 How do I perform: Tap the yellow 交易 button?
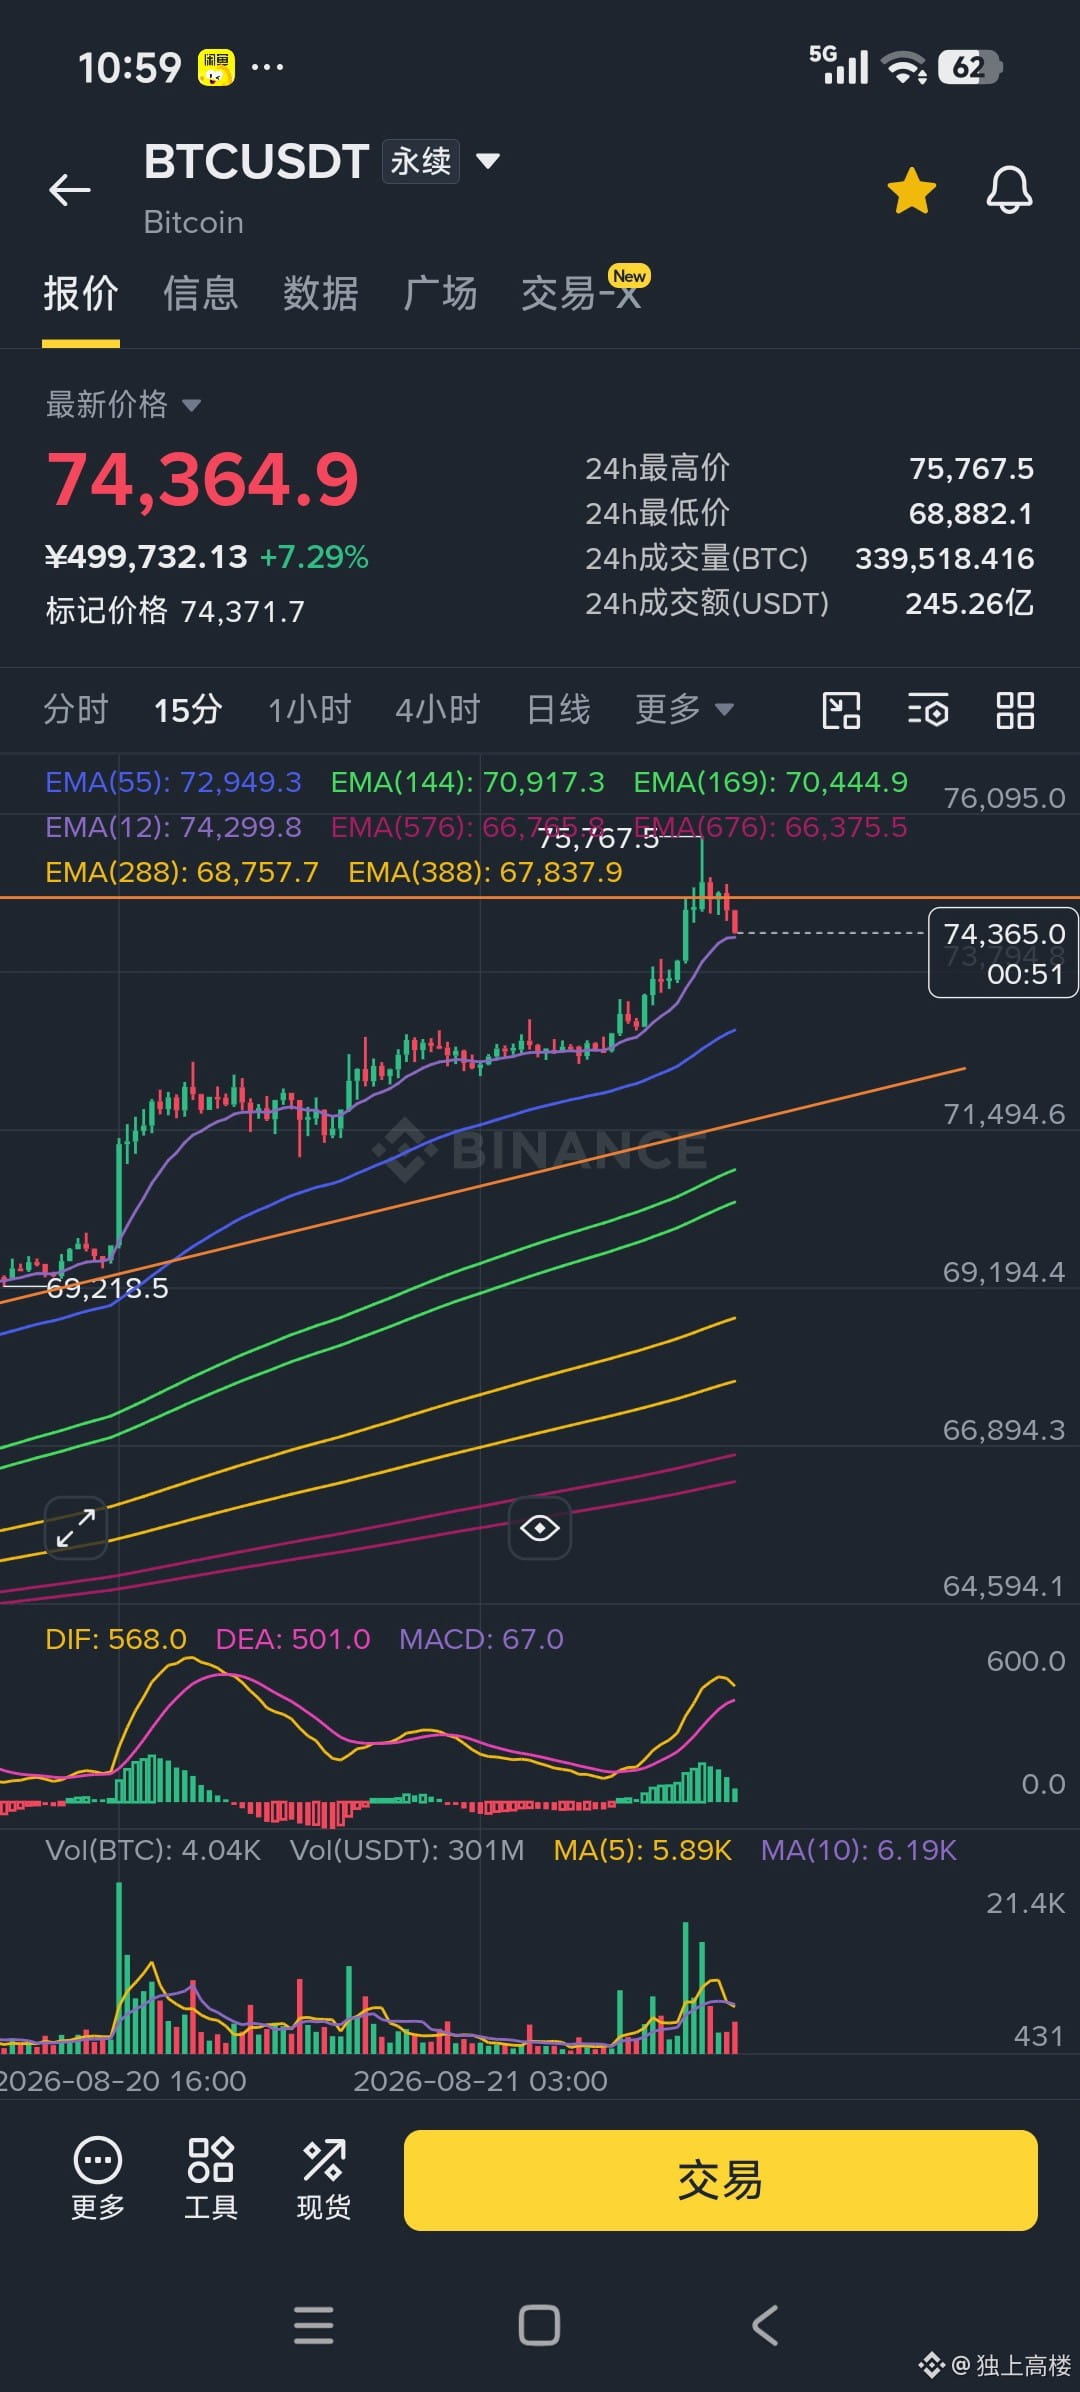(720, 2180)
